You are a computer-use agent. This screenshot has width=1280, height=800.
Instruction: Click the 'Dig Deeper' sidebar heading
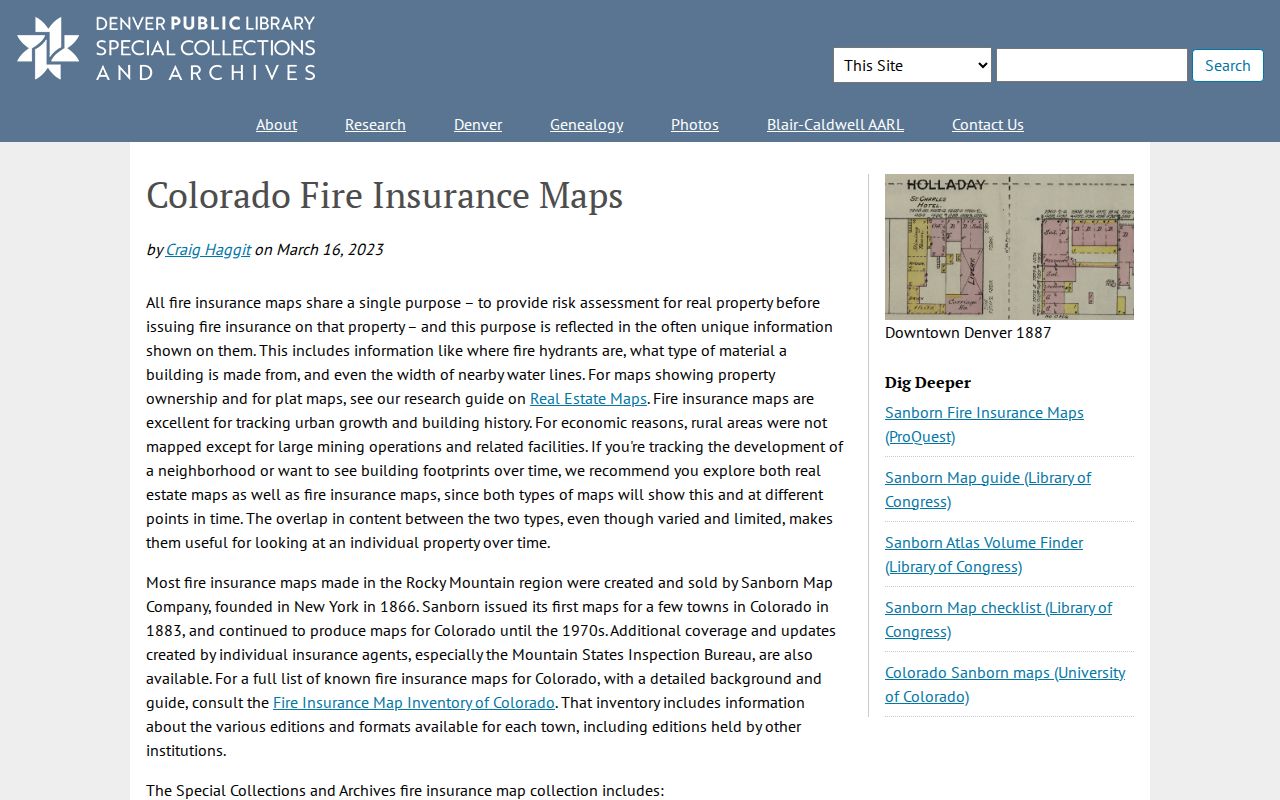(928, 382)
